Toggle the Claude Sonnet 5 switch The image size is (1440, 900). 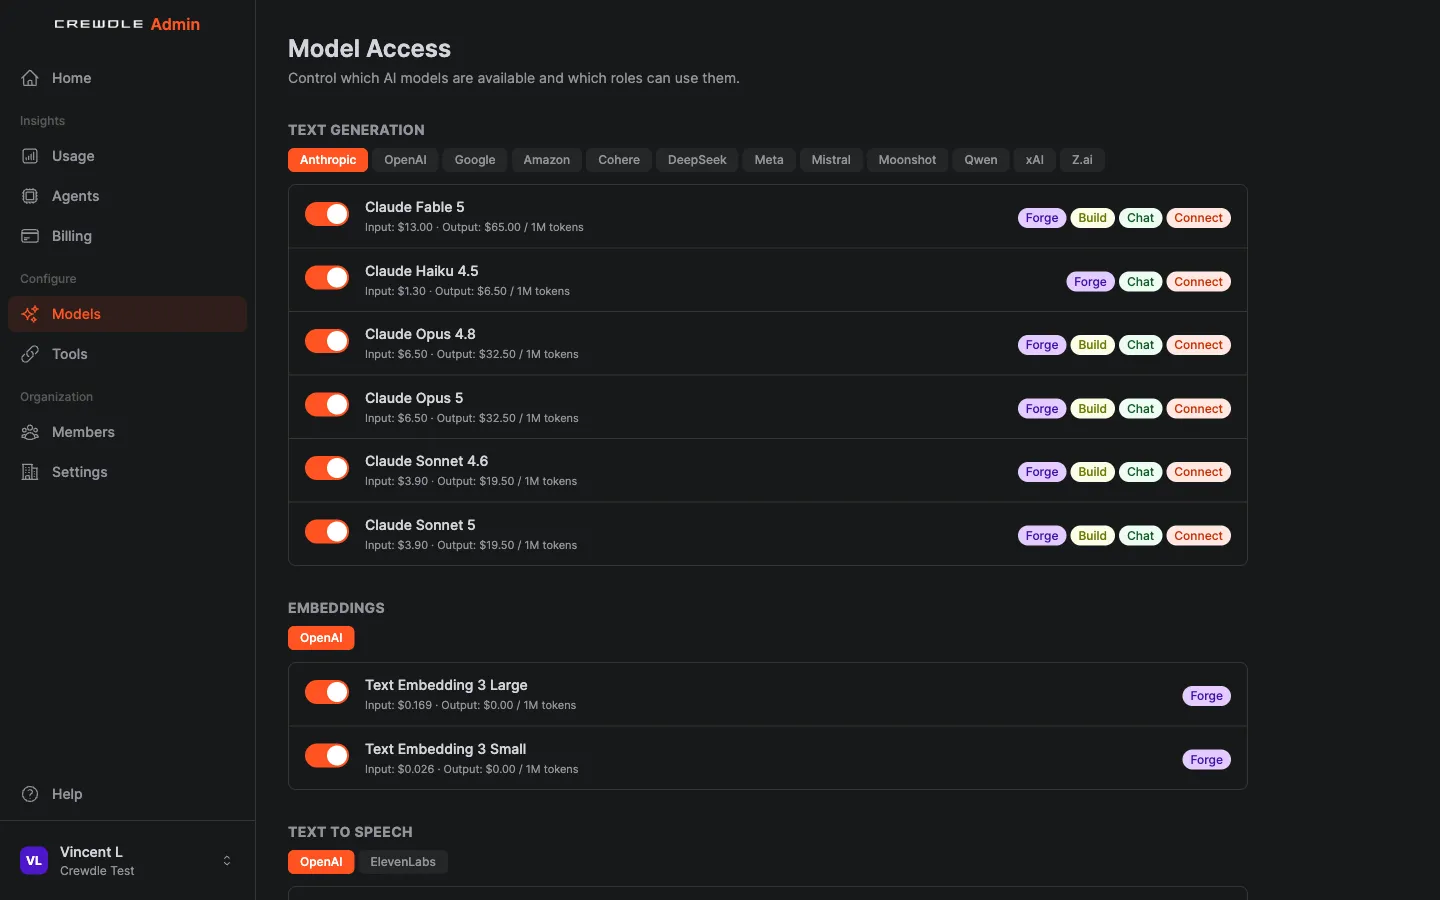(x=327, y=532)
